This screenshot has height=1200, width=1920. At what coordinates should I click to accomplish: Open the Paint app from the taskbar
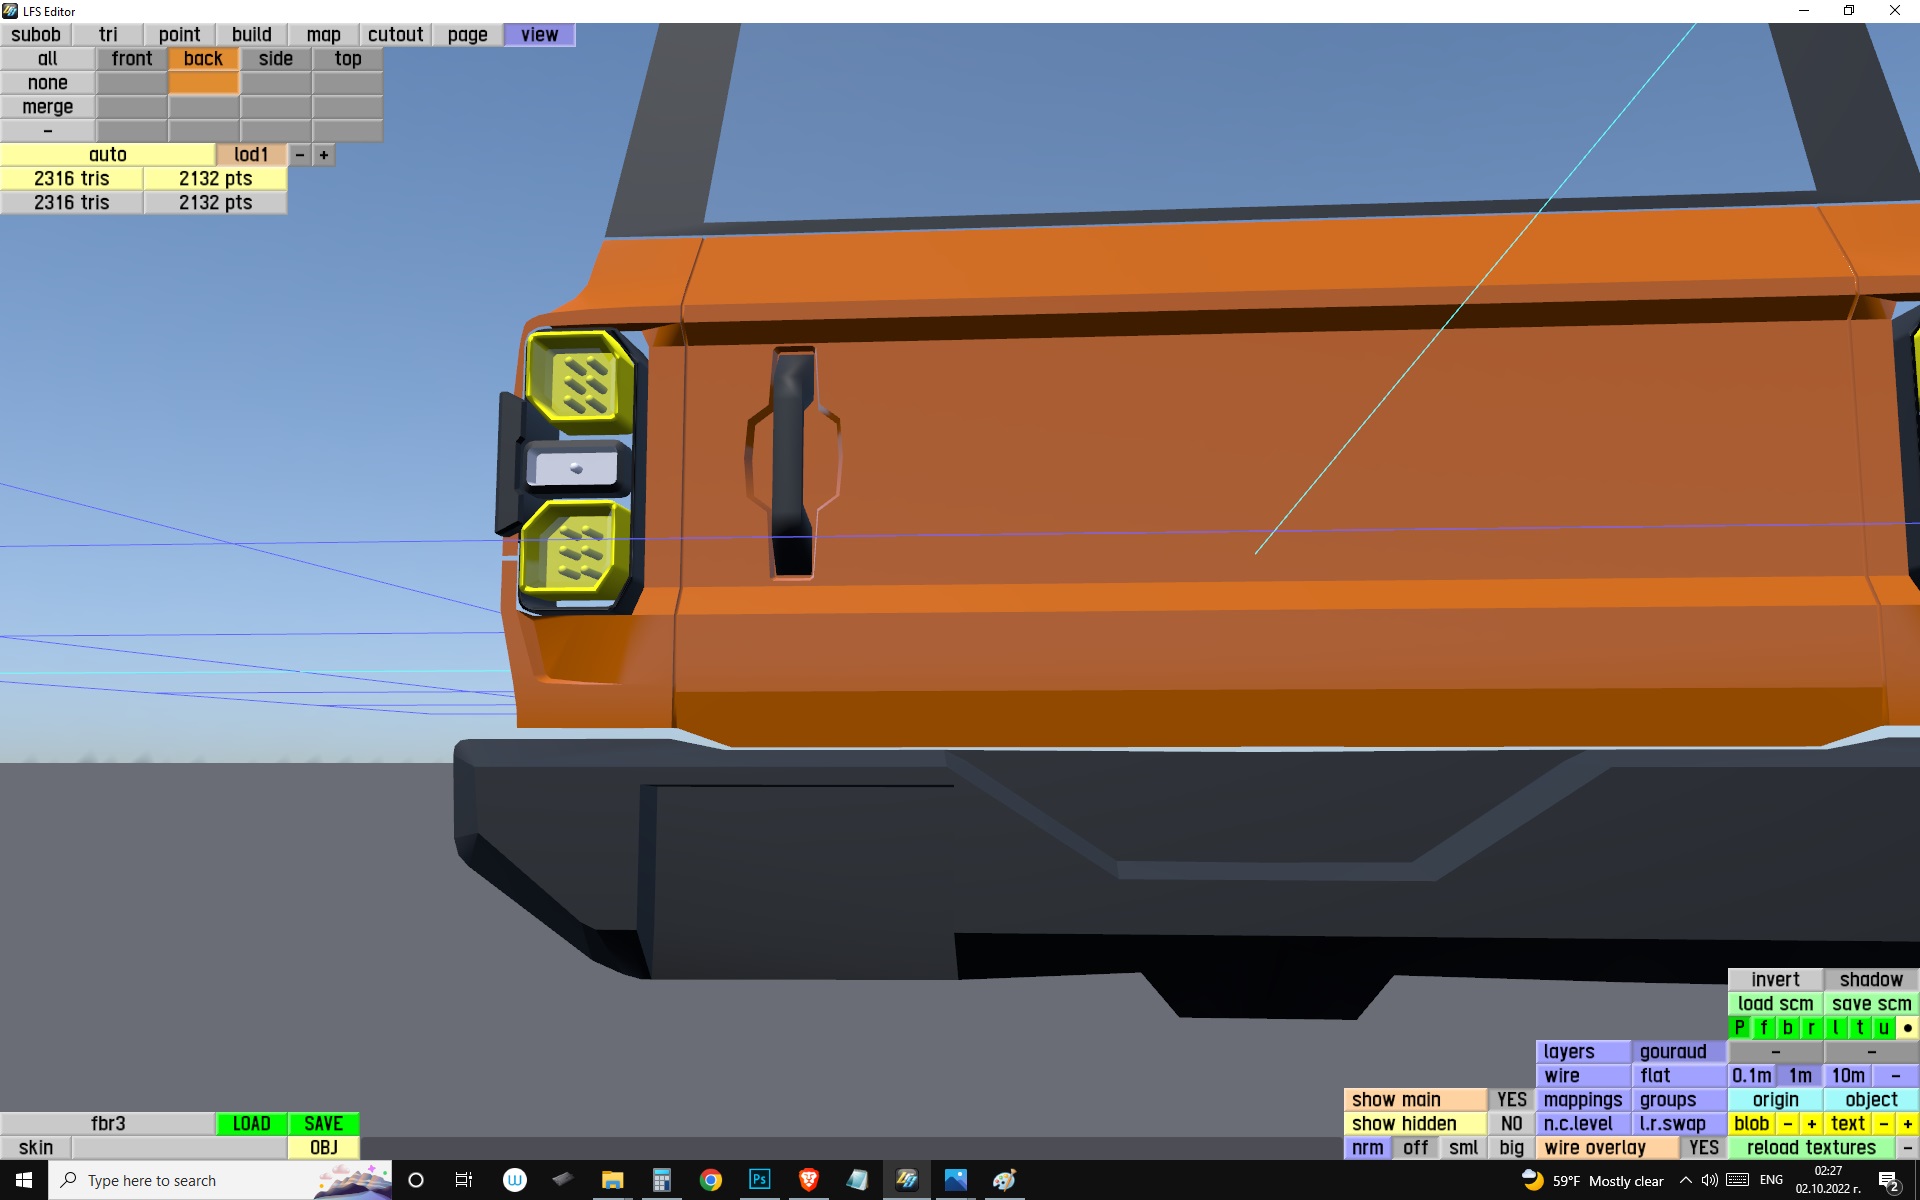[x=1004, y=1180]
